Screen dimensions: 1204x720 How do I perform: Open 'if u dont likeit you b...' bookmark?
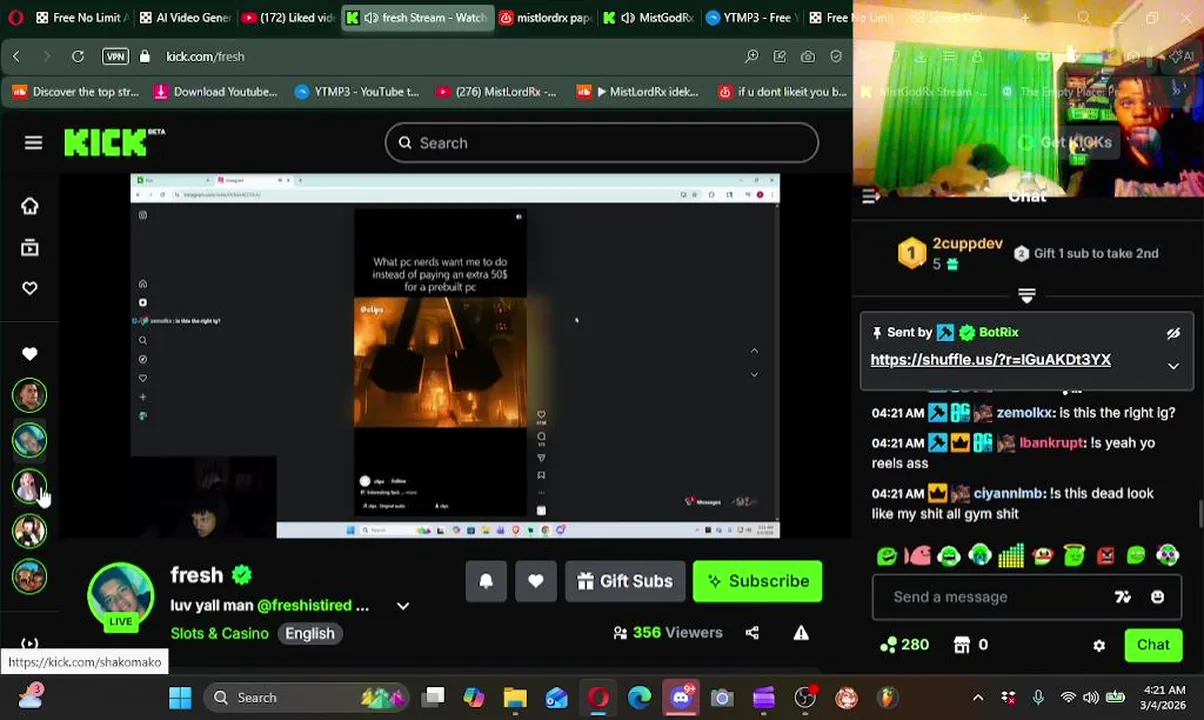click(x=782, y=91)
